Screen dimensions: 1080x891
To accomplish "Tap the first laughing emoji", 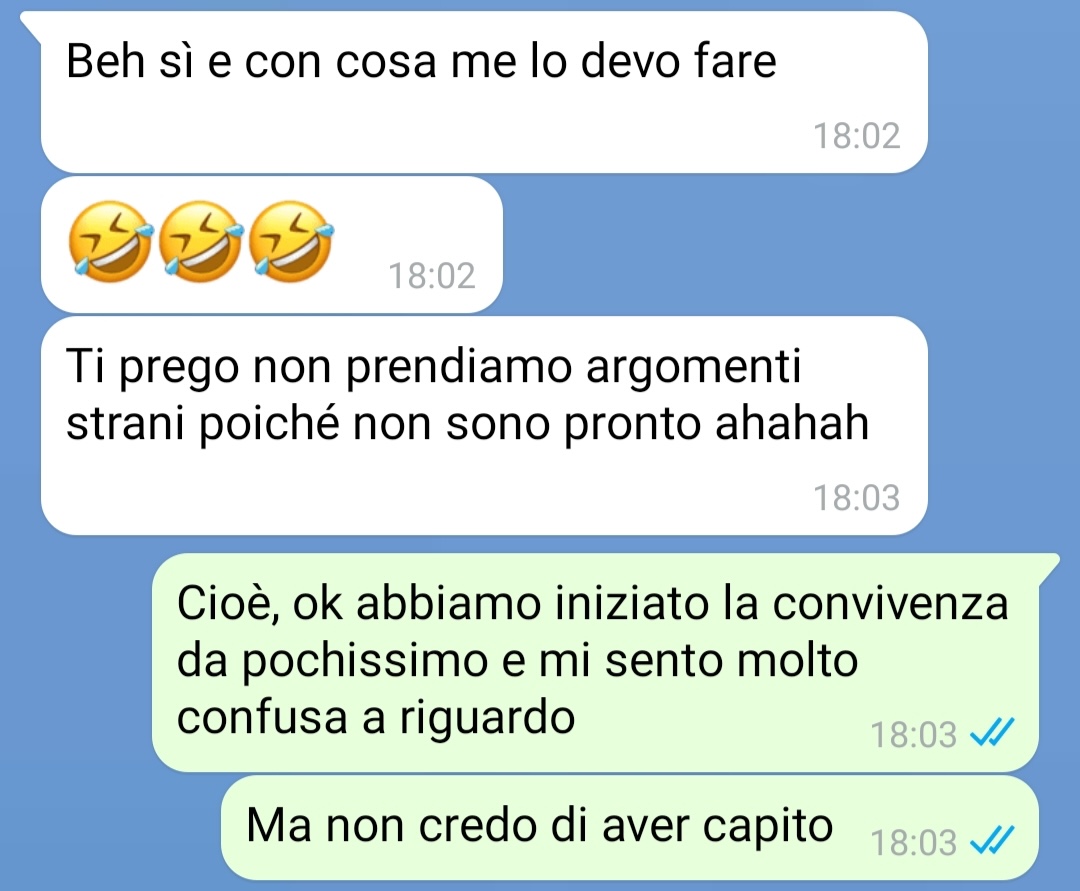I will 110,240.
